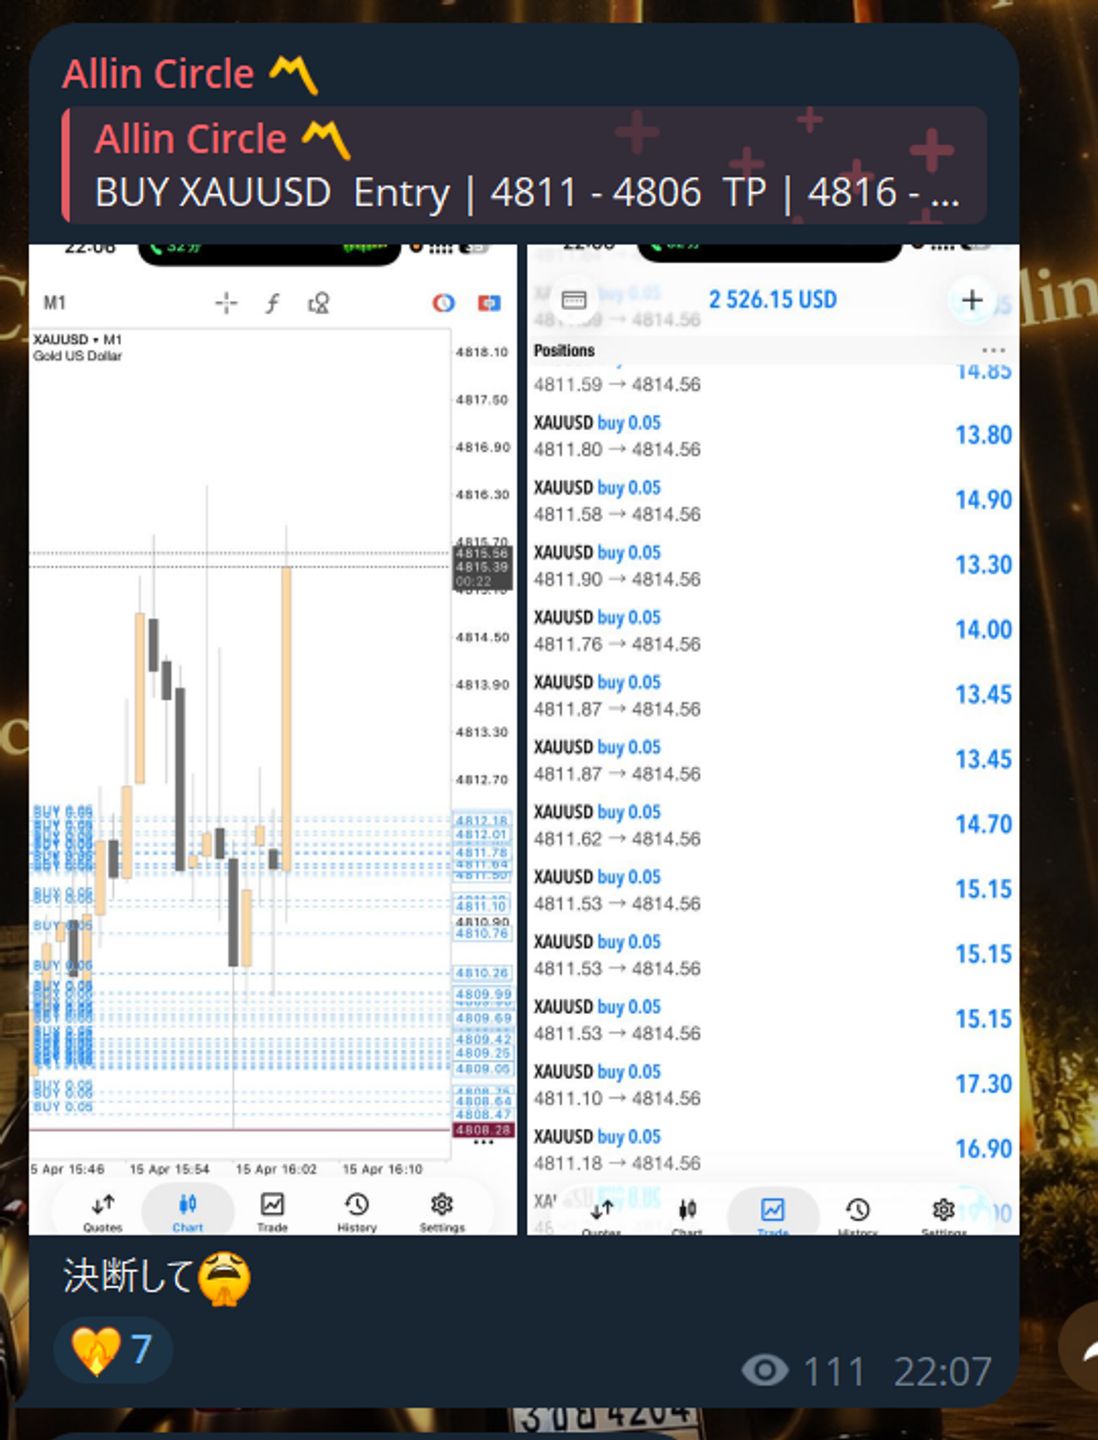
Task: Click the message caption 決断して
Action: click(x=127, y=1277)
